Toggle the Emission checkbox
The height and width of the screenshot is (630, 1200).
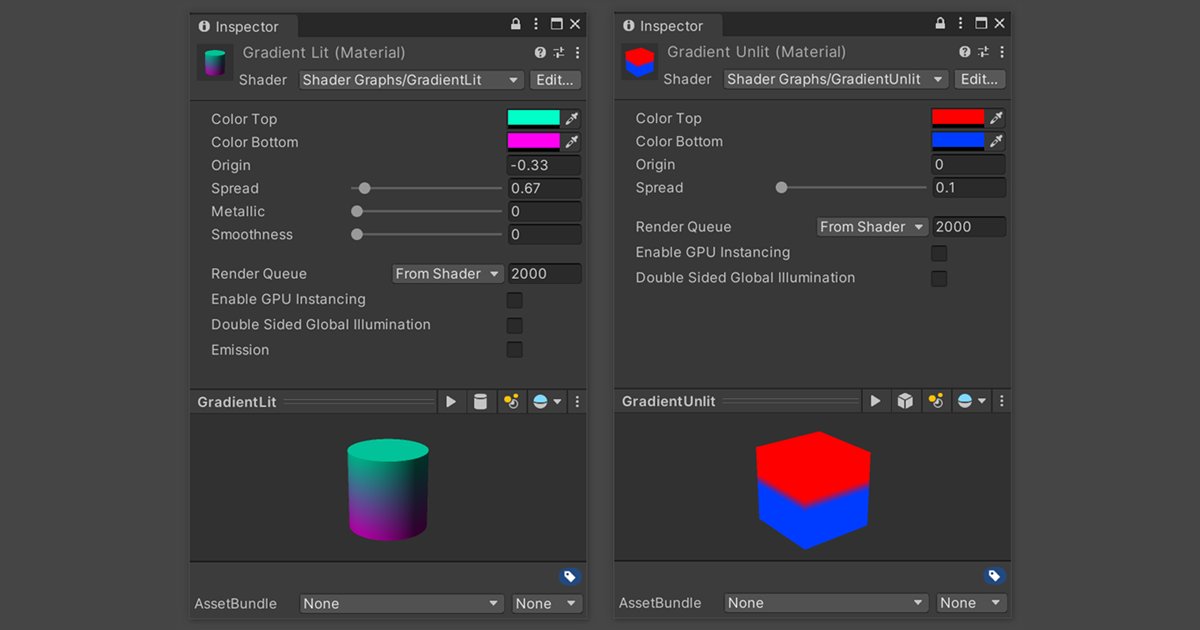pyautogui.click(x=514, y=350)
